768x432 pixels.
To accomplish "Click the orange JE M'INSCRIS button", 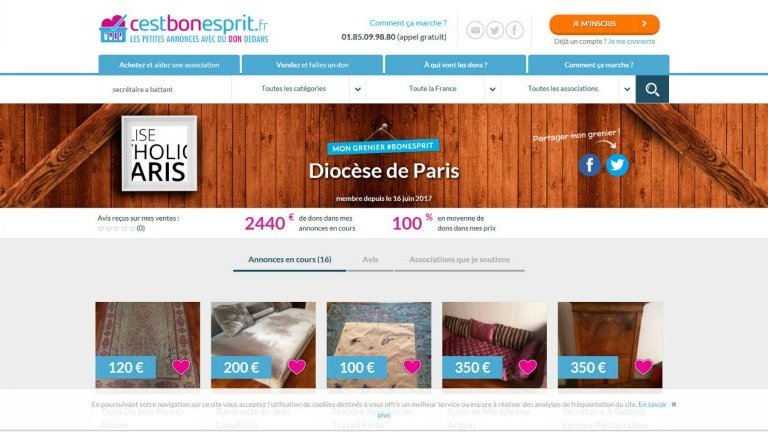I will point(604,24).
